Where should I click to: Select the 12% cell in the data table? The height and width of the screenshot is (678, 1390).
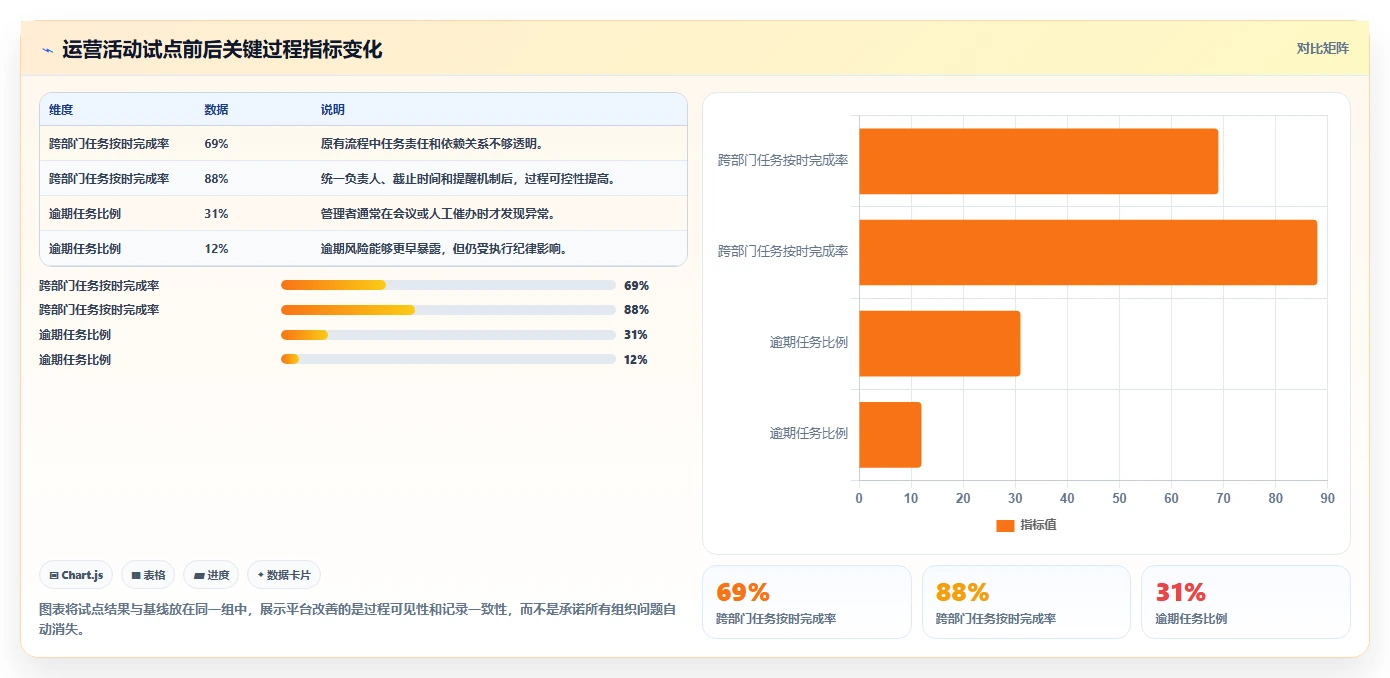216,249
